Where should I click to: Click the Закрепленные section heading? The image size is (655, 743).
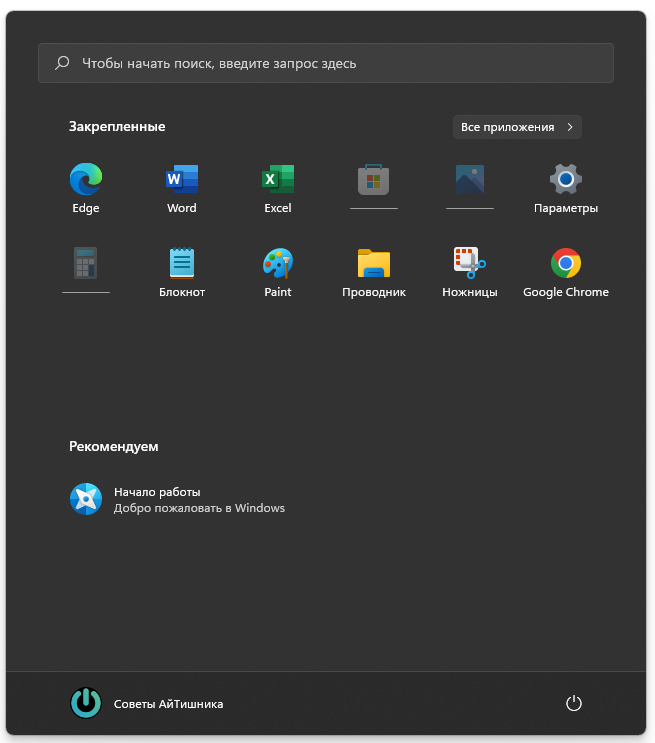click(x=117, y=127)
